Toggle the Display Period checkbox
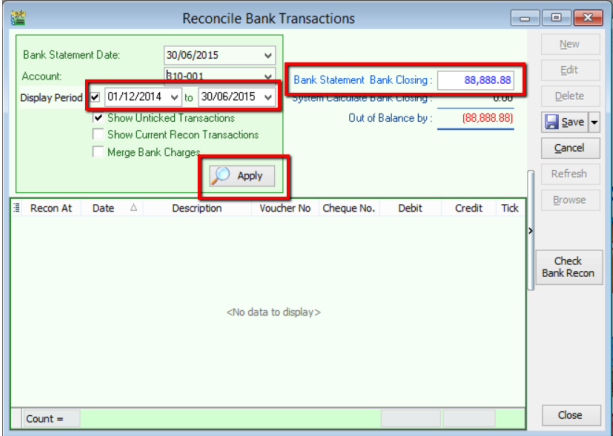The image size is (613, 436). pyautogui.click(x=95, y=97)
